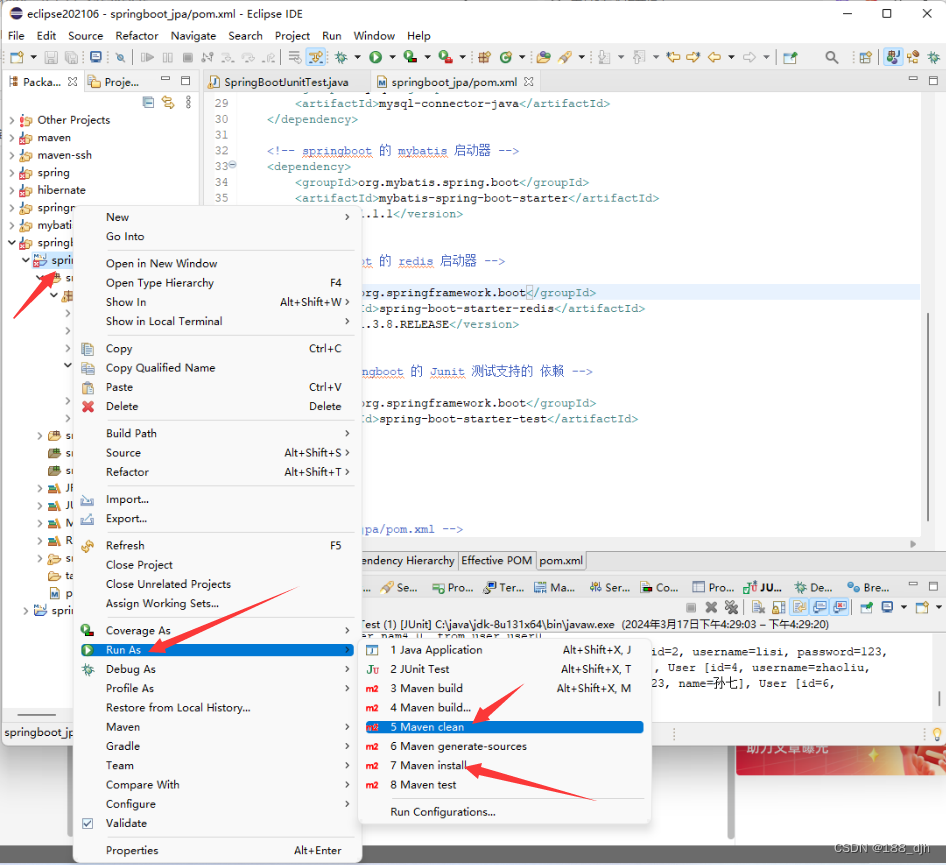Select Refresh in the context menu
The image size is (946, 865).
(x=217, y=545)
